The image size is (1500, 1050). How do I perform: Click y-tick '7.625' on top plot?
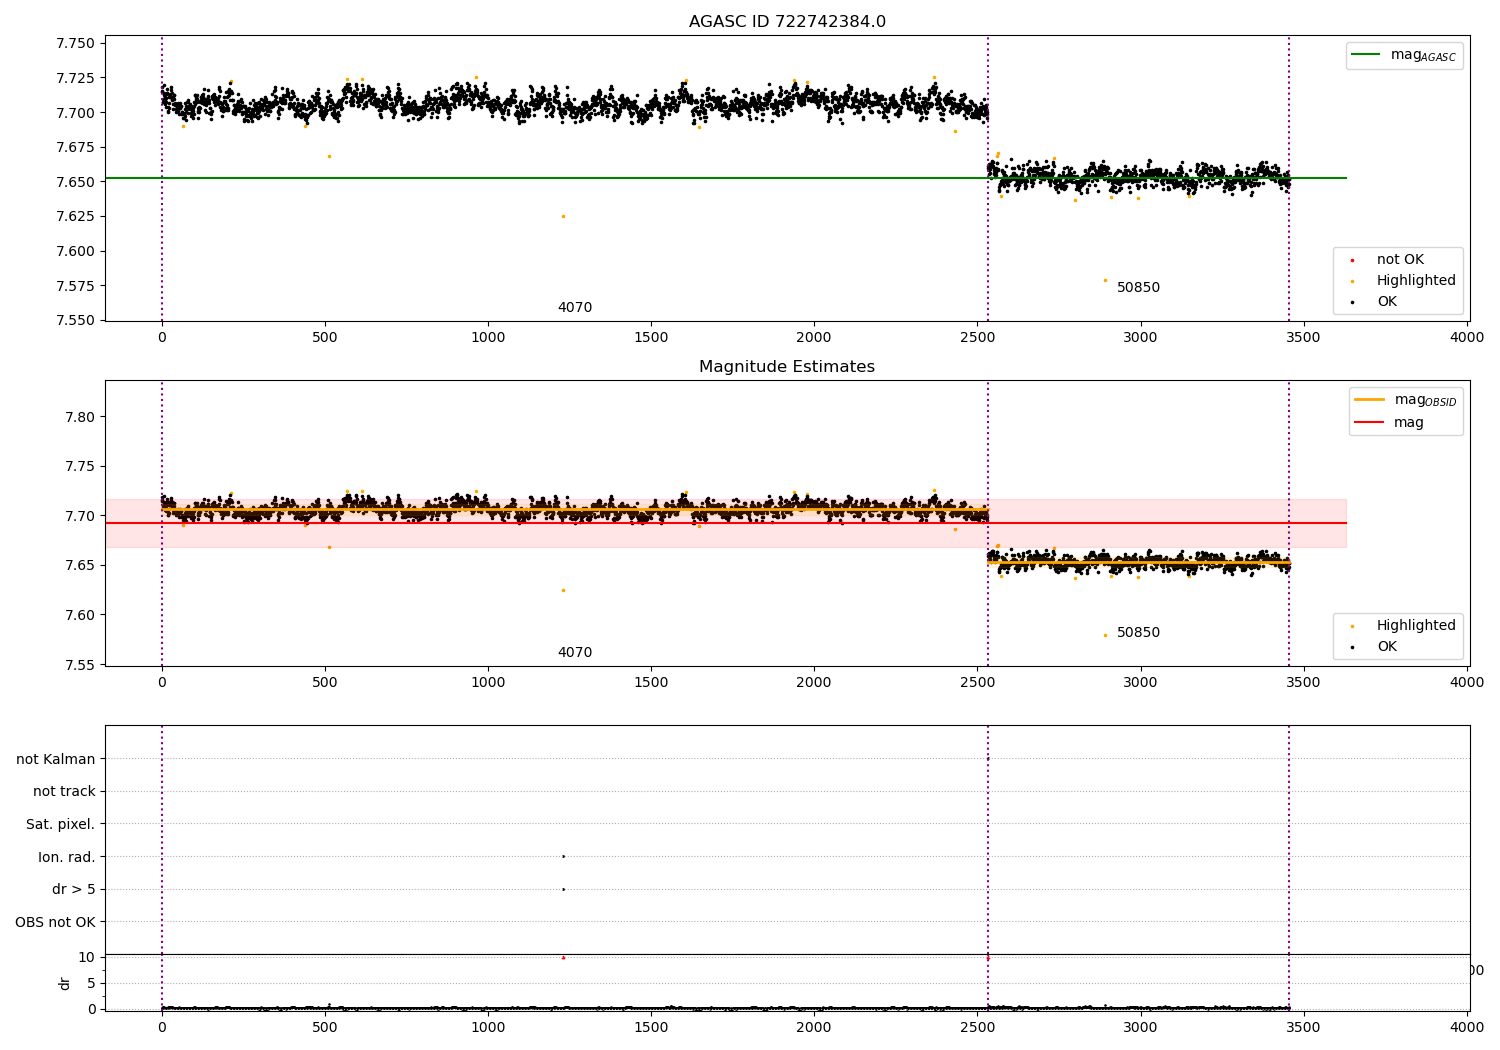[75, 217]
